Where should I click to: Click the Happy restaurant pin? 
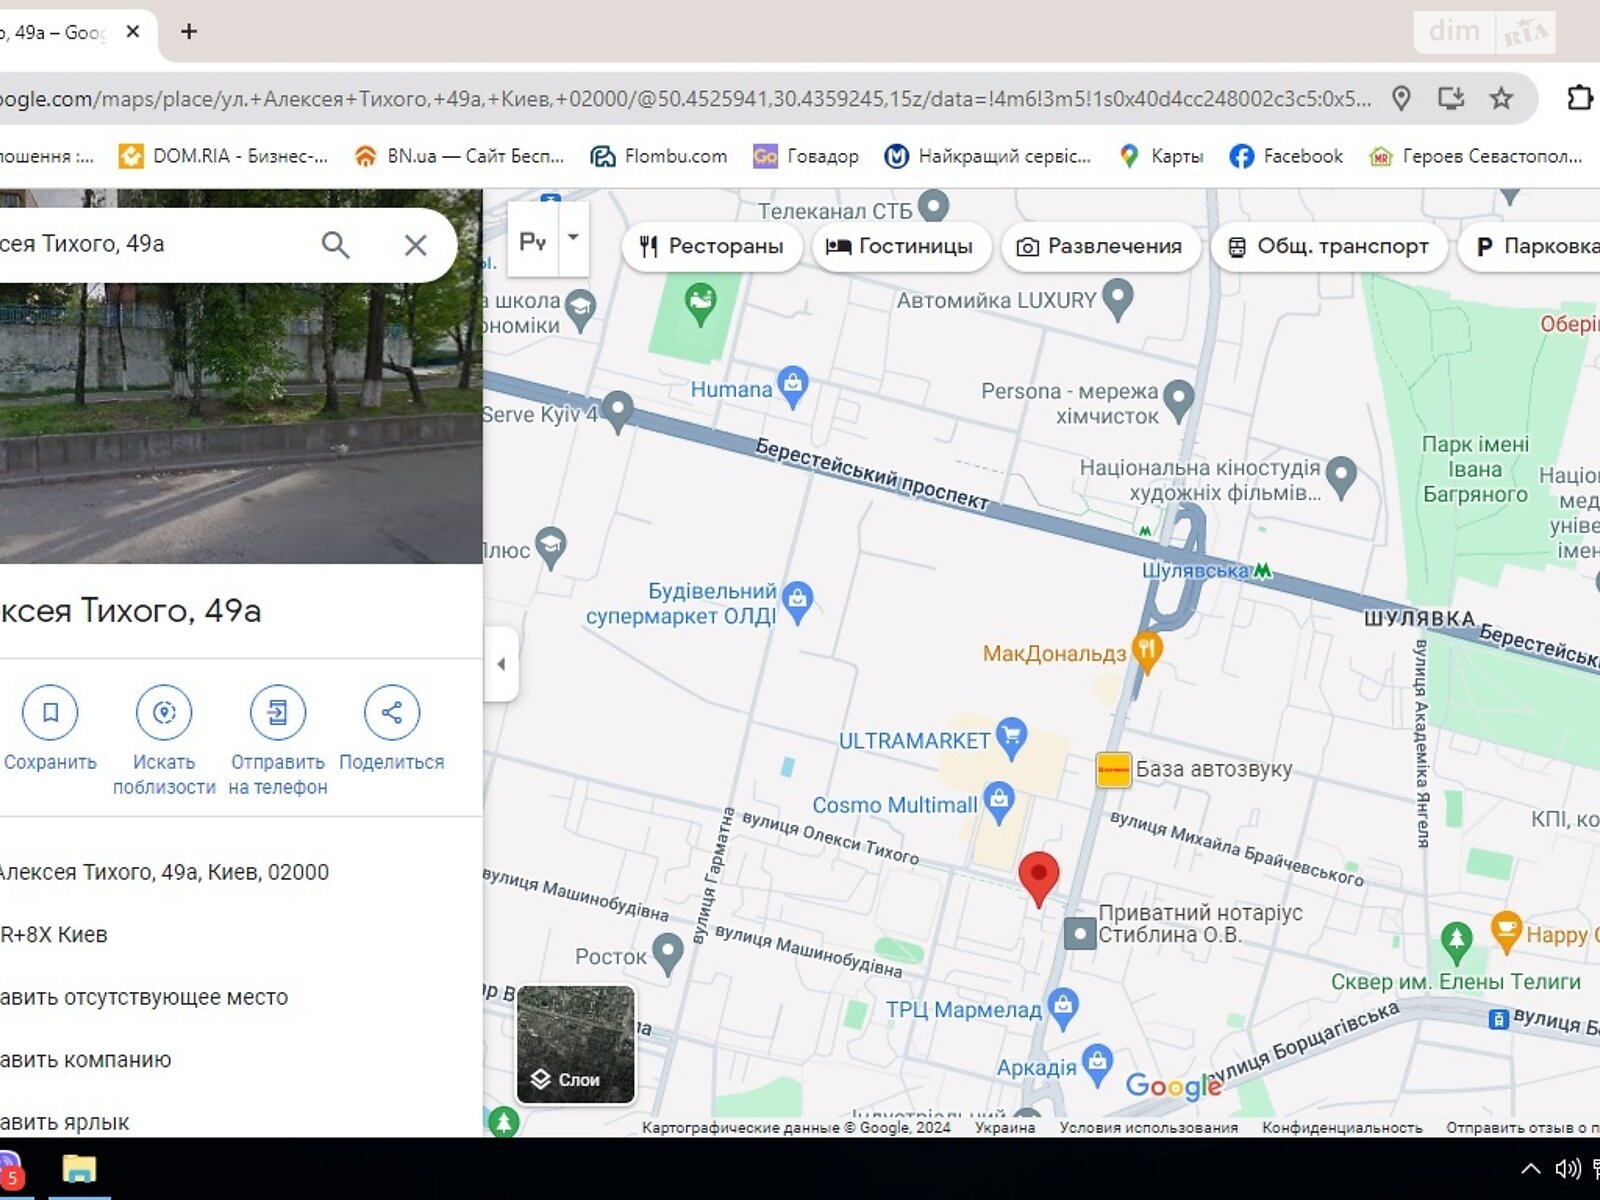(1506, 931)
